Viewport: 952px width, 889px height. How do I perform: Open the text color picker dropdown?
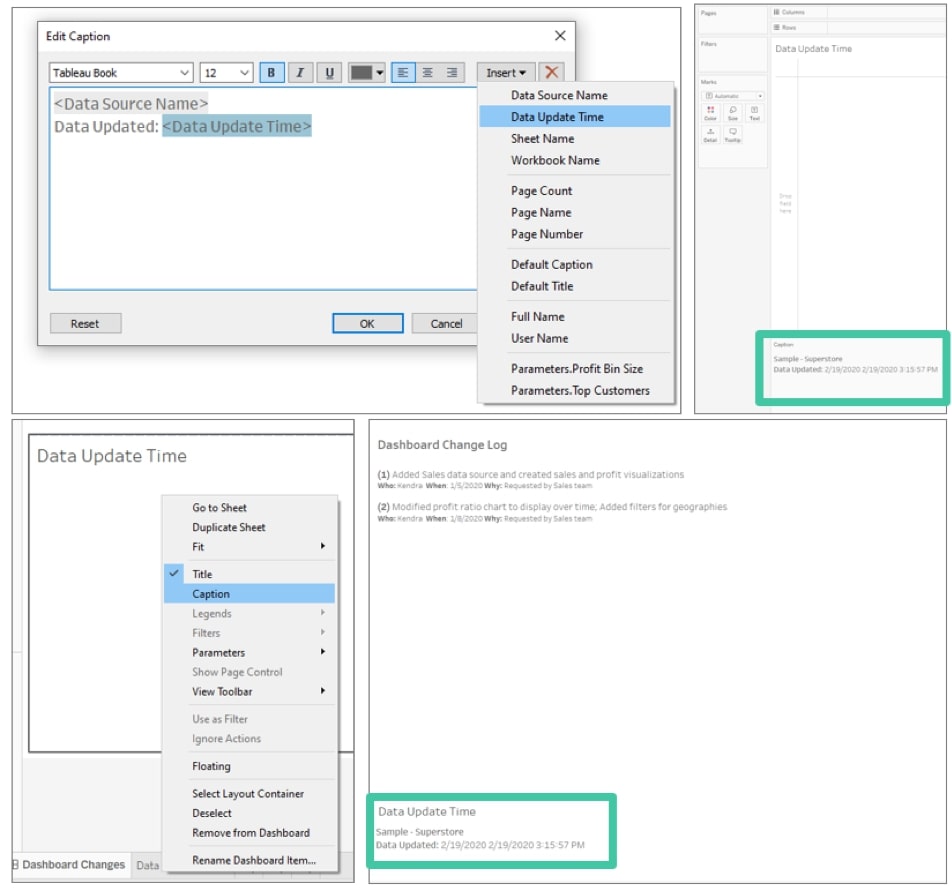point(367,73)
